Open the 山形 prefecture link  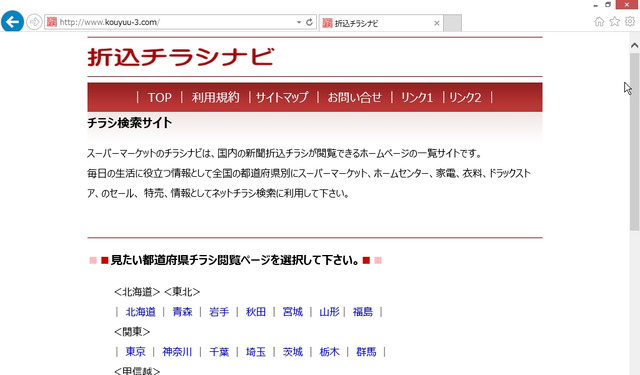pyautogui.click(x=329, y=312)
